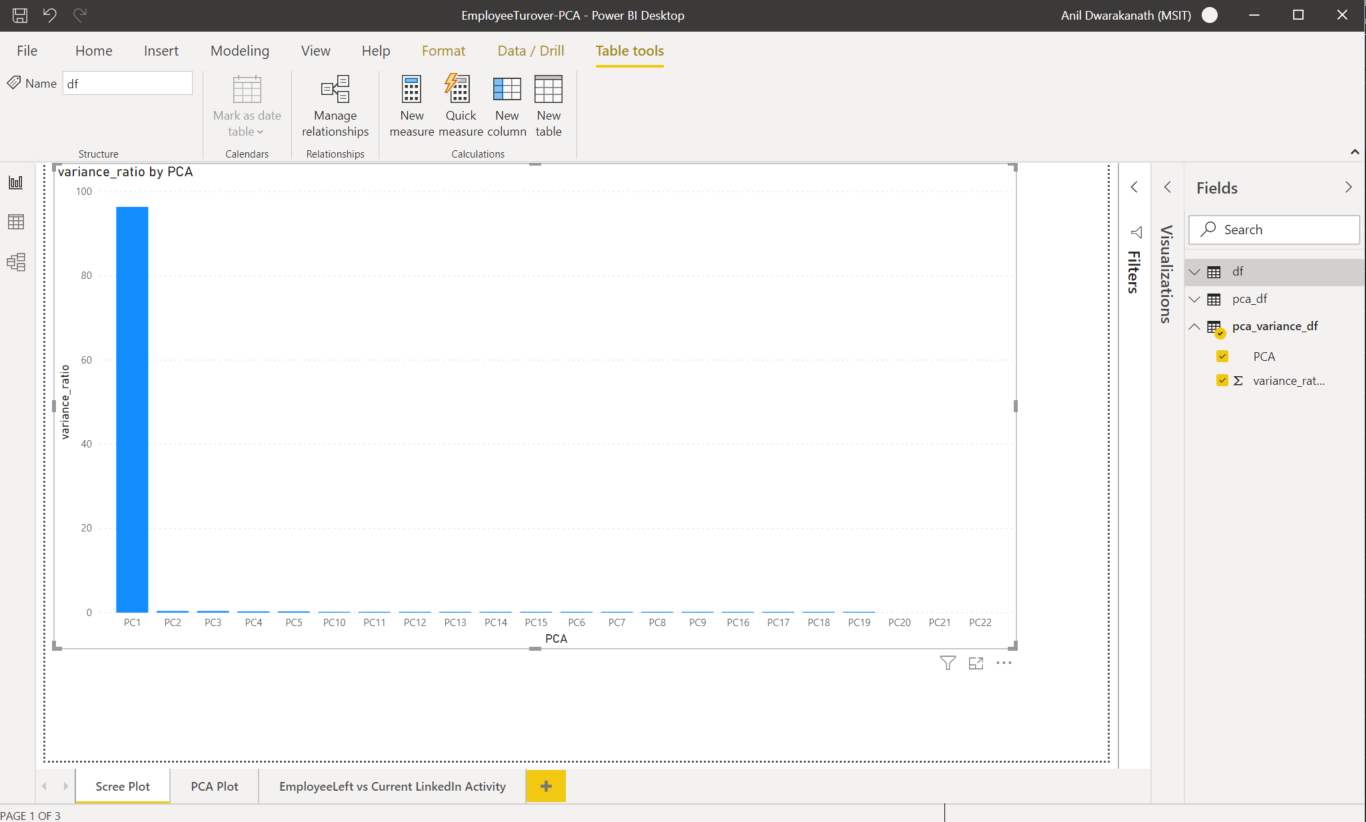Open the Insert ribbon tab
The height and width of the screenshot is (822, 1366).
(161, 51)
